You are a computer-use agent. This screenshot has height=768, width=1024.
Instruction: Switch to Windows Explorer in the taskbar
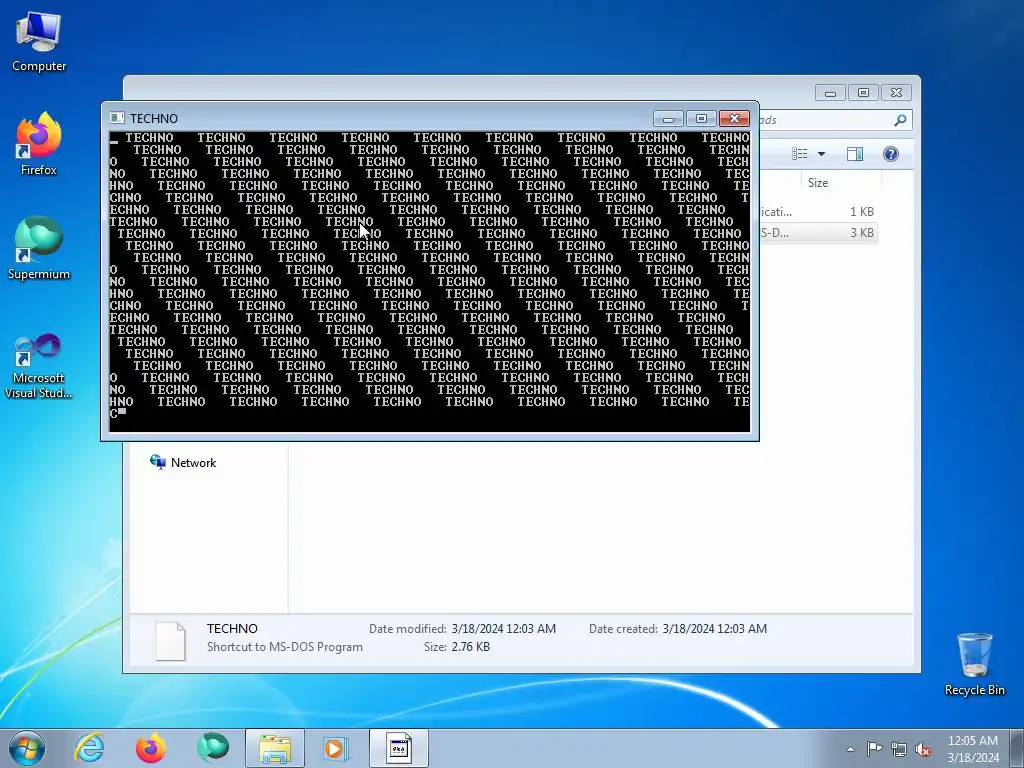pyautogui.click(x=275, y=748)
